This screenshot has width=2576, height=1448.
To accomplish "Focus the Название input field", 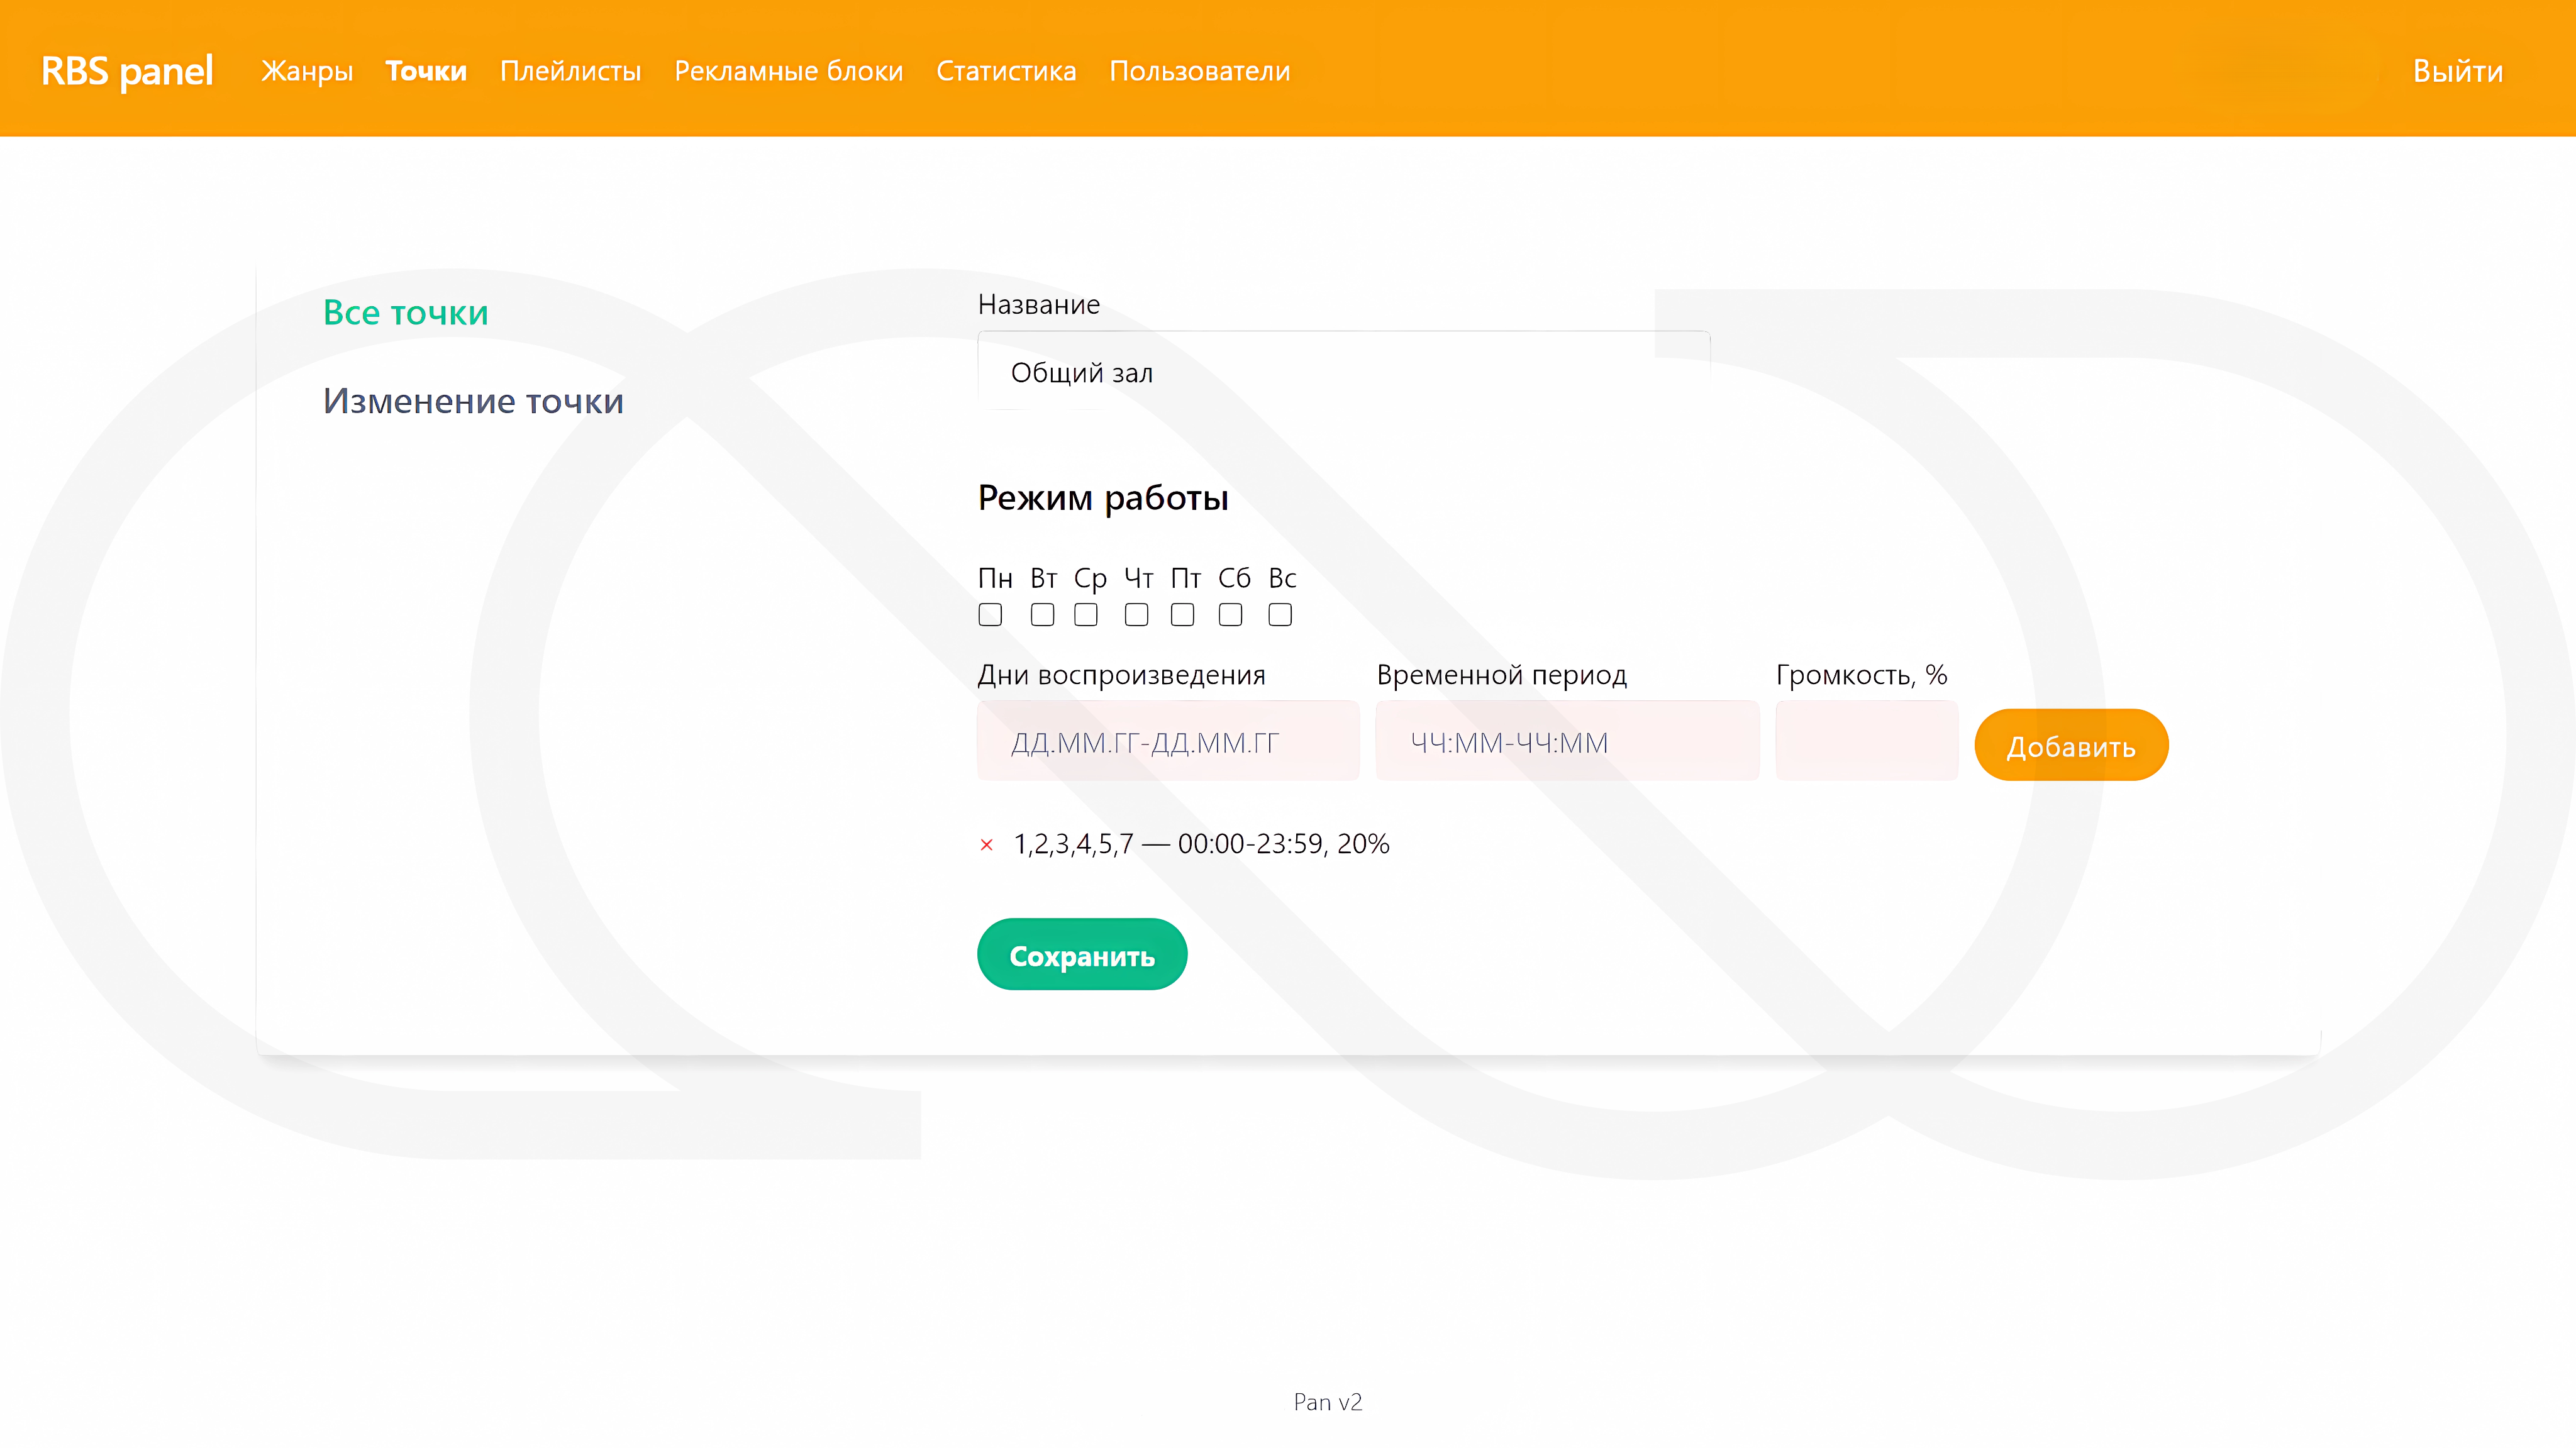I will (1343, 372).
